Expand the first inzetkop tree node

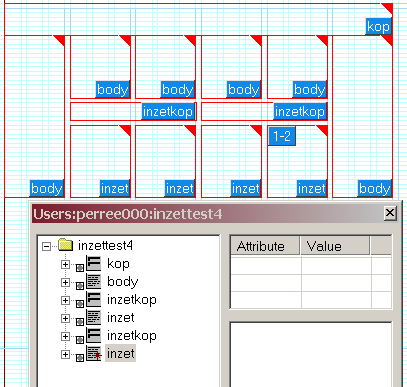[65, 301]
